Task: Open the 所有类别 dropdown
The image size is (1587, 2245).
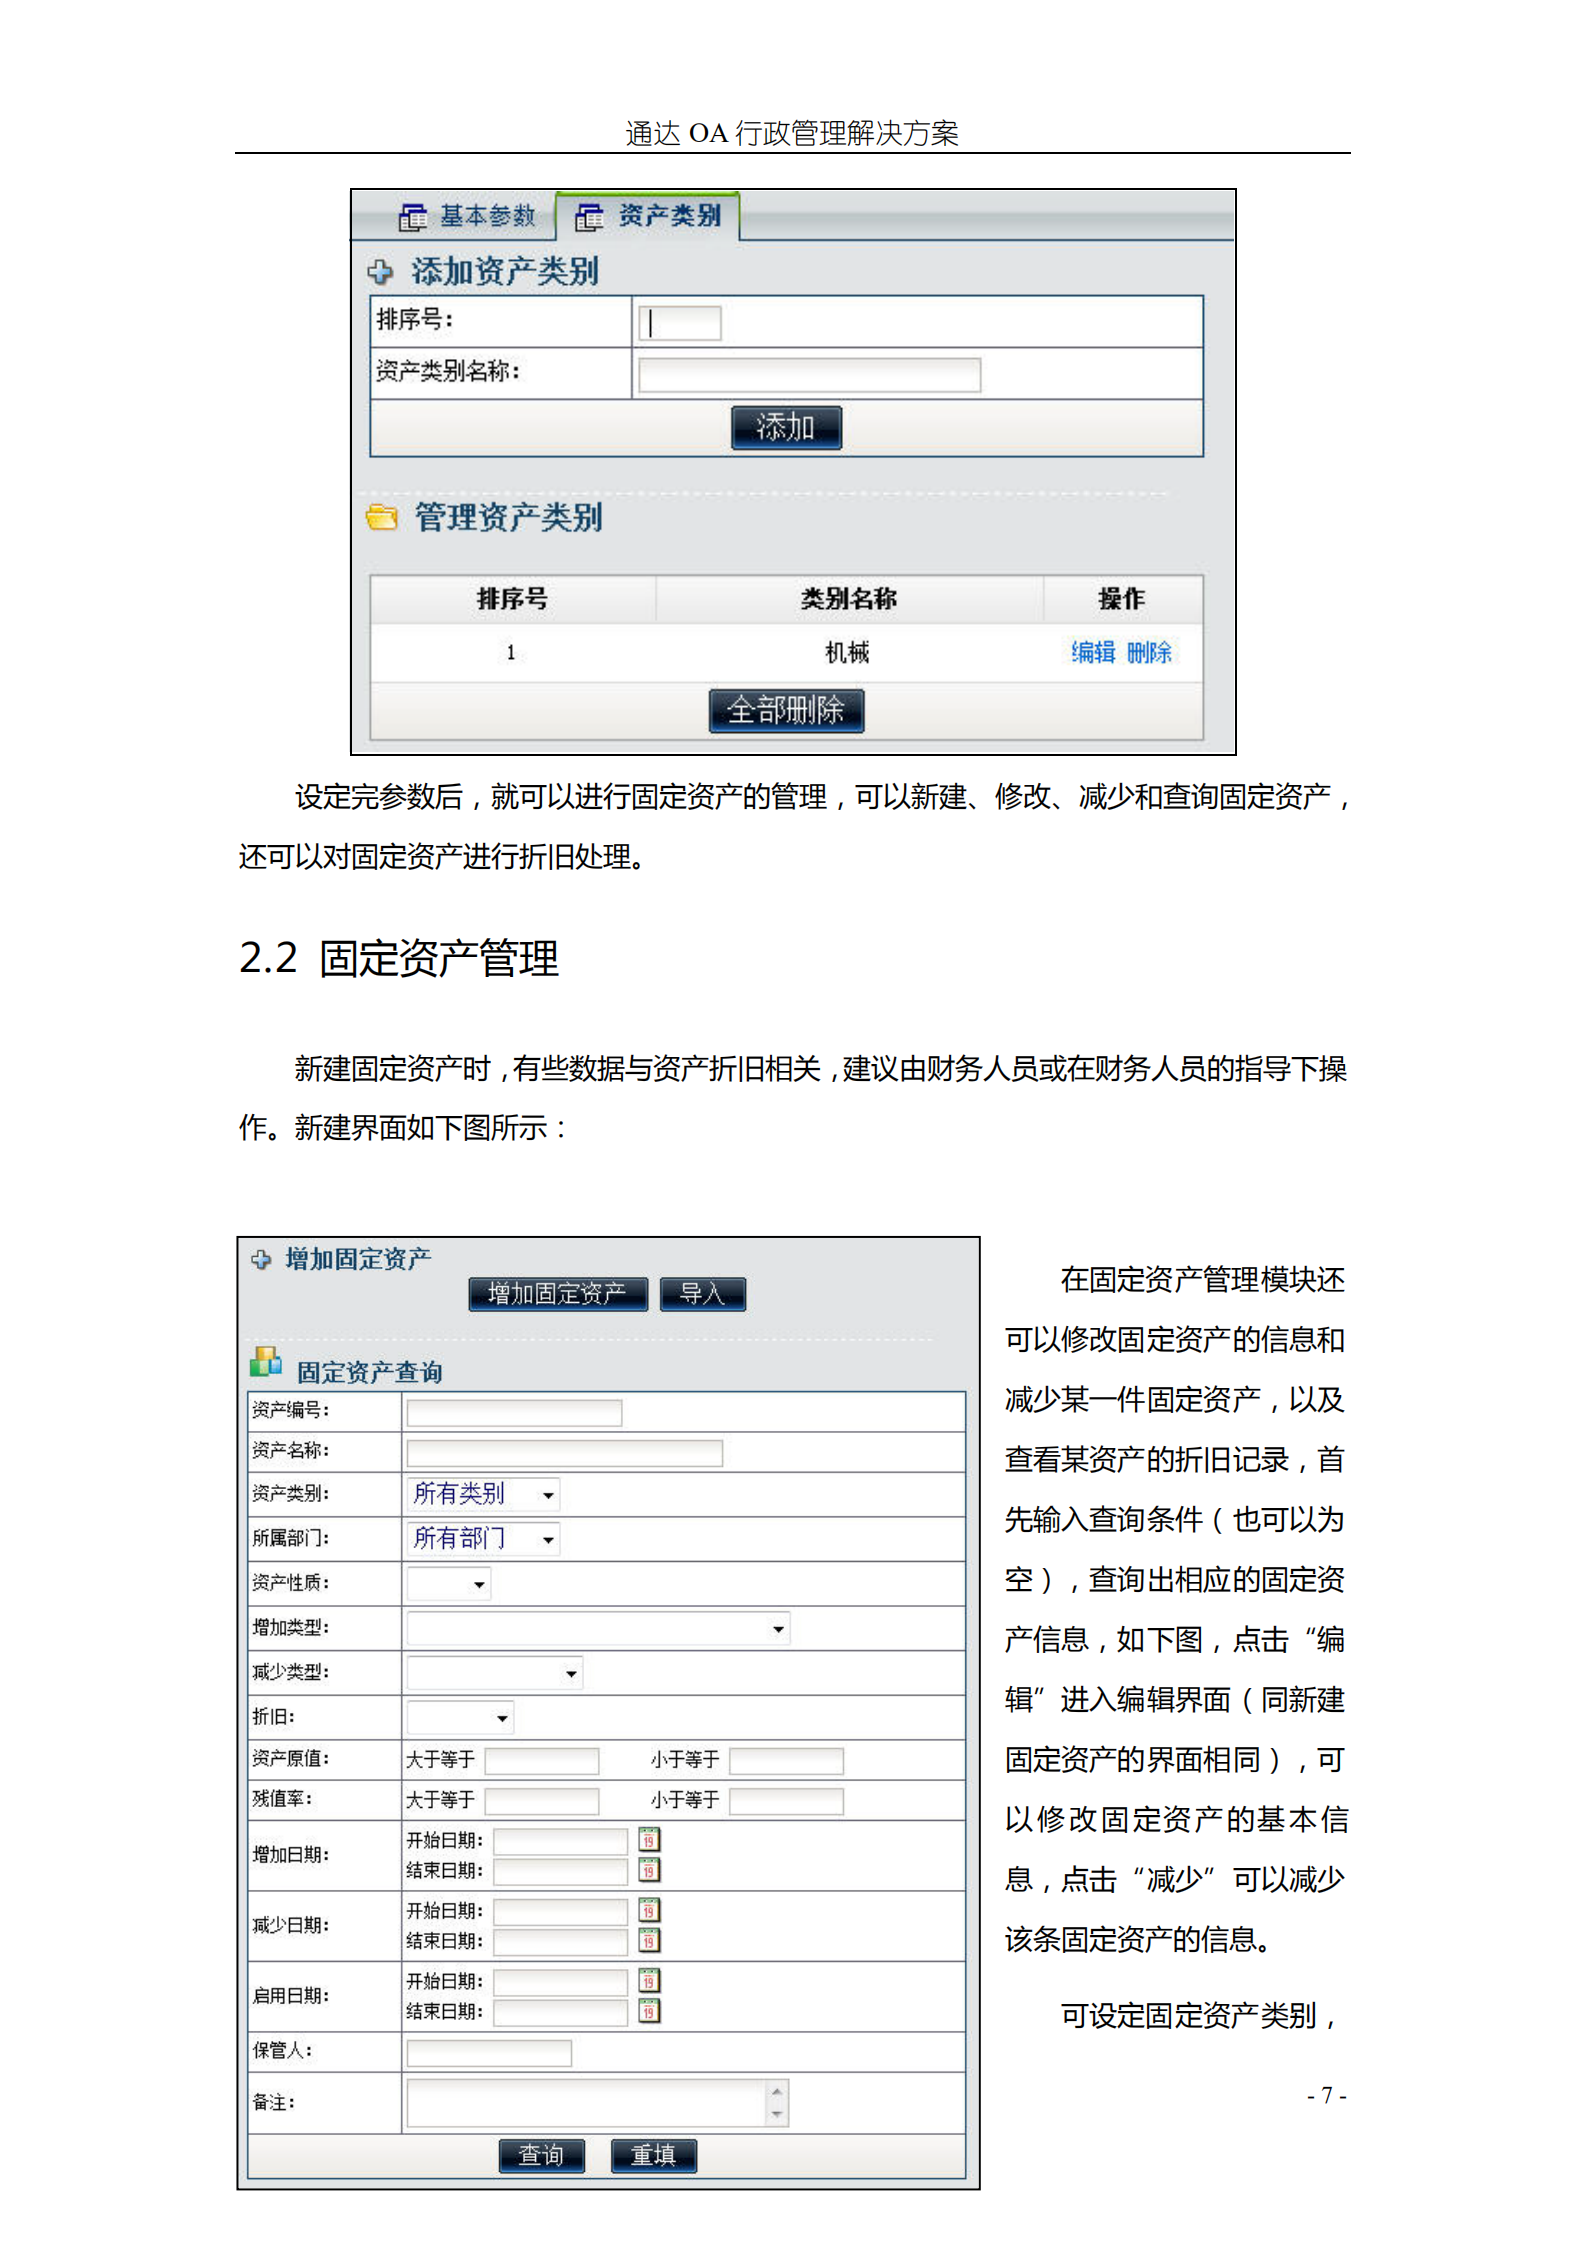Action: coord(483,1494)
